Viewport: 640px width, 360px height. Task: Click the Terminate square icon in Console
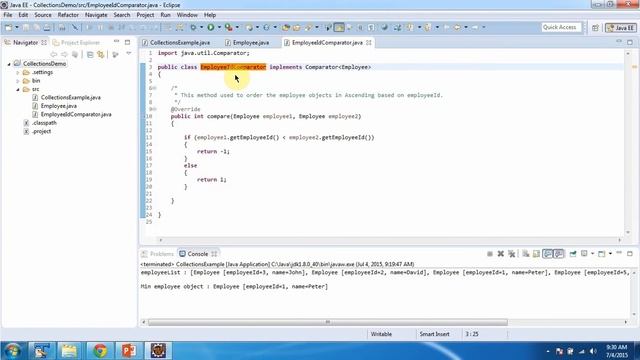(x=490, y=254)
